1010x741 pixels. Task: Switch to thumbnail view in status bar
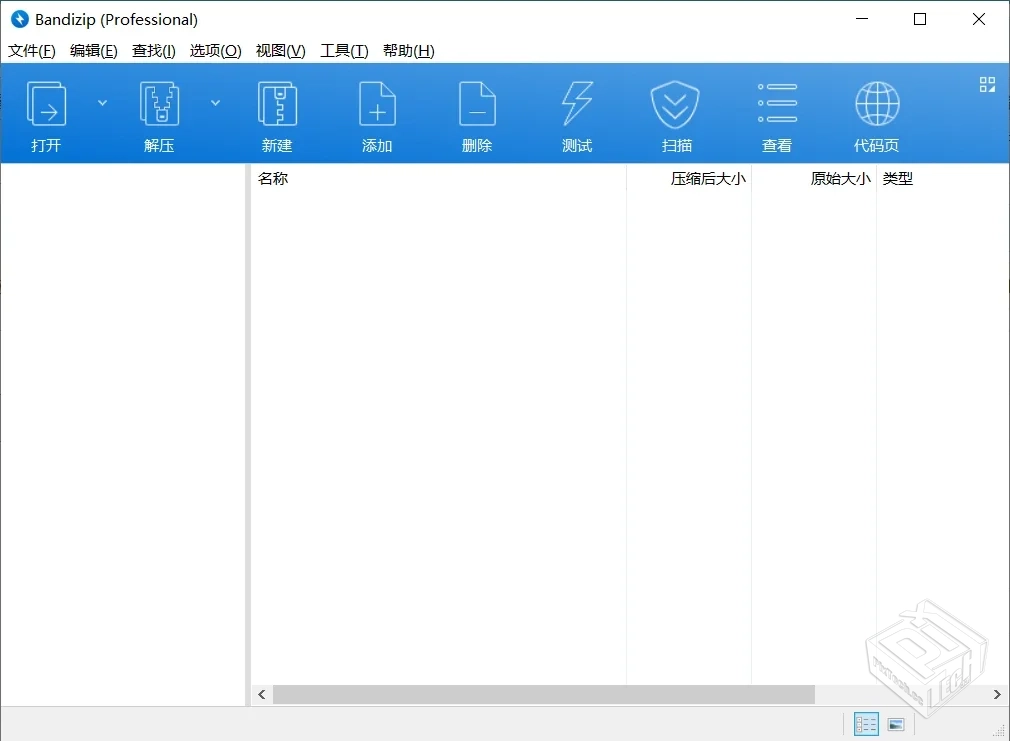pyautogui.click(x=896, y=724)
